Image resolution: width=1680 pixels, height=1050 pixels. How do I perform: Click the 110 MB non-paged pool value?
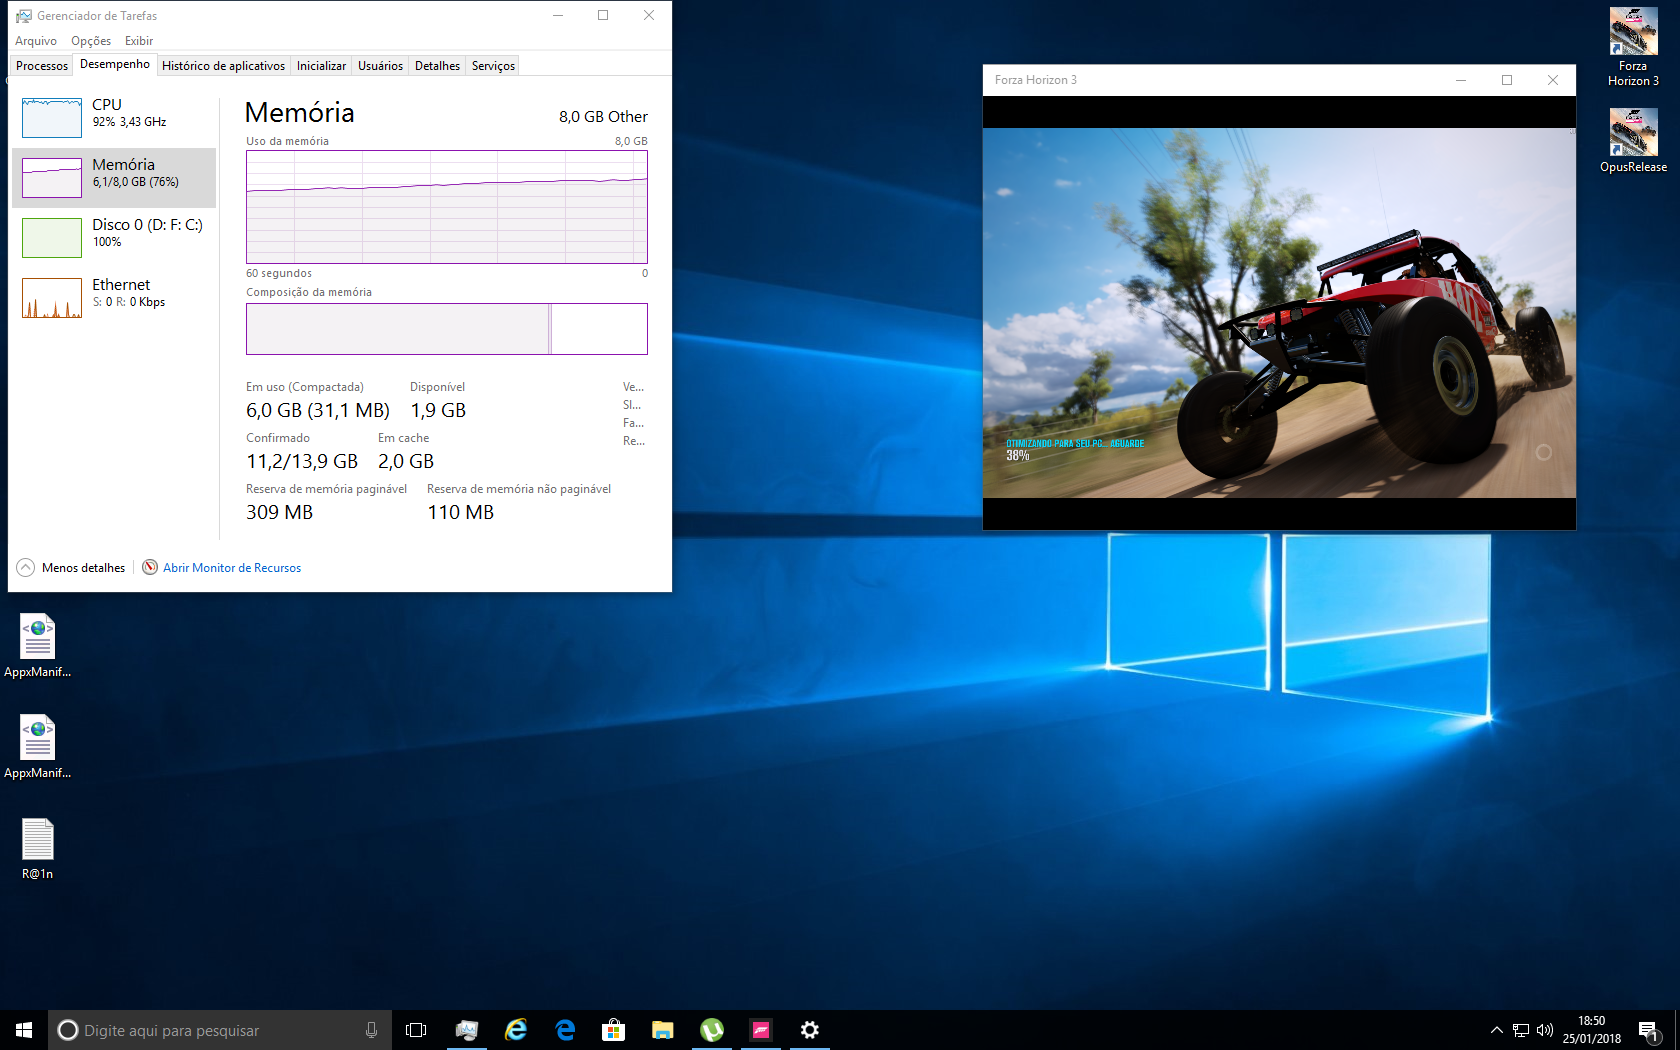[x=461, y=512]
